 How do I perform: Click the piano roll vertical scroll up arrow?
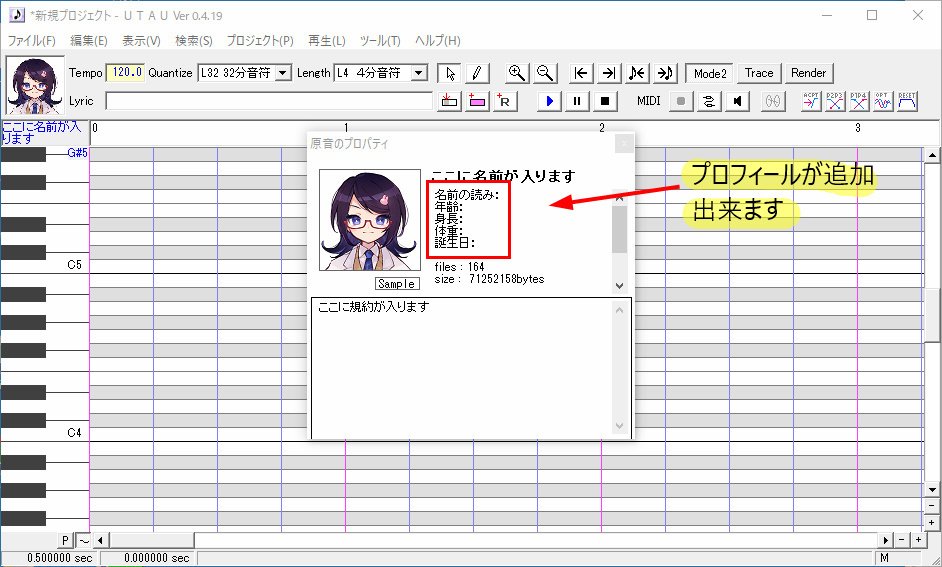coord(932,155)
